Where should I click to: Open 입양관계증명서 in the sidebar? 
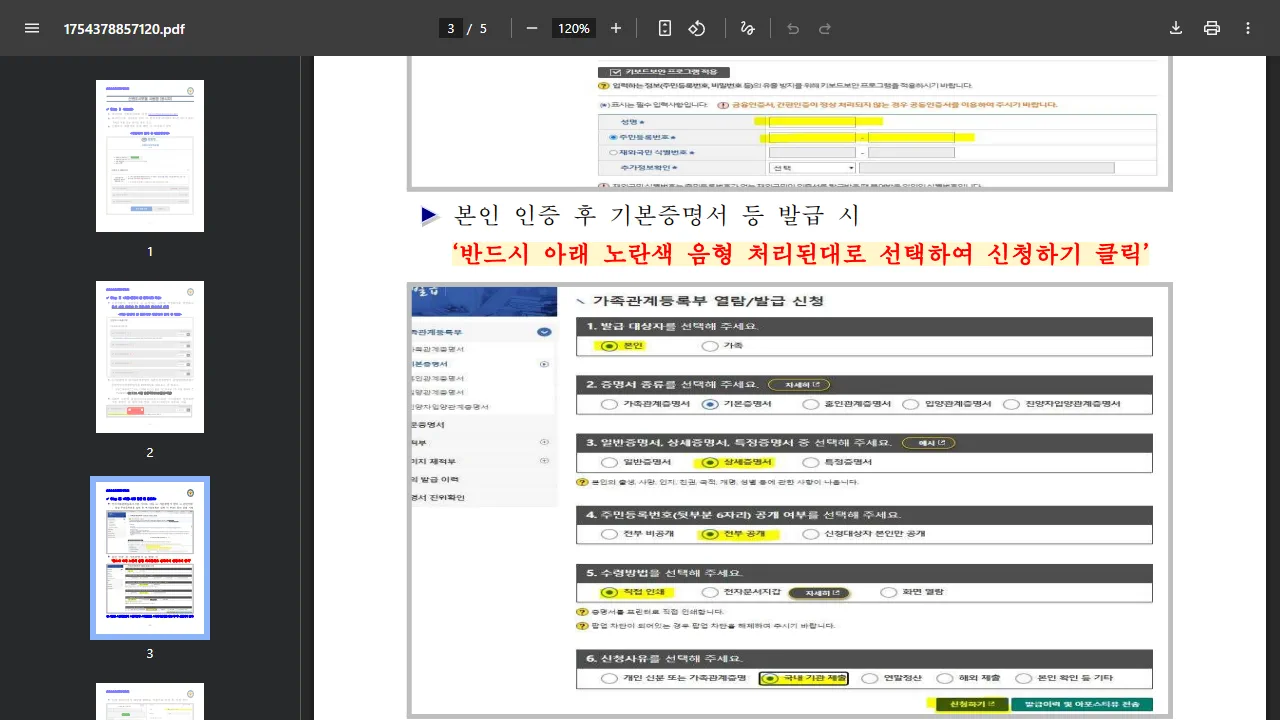click(x=438, y=393)
